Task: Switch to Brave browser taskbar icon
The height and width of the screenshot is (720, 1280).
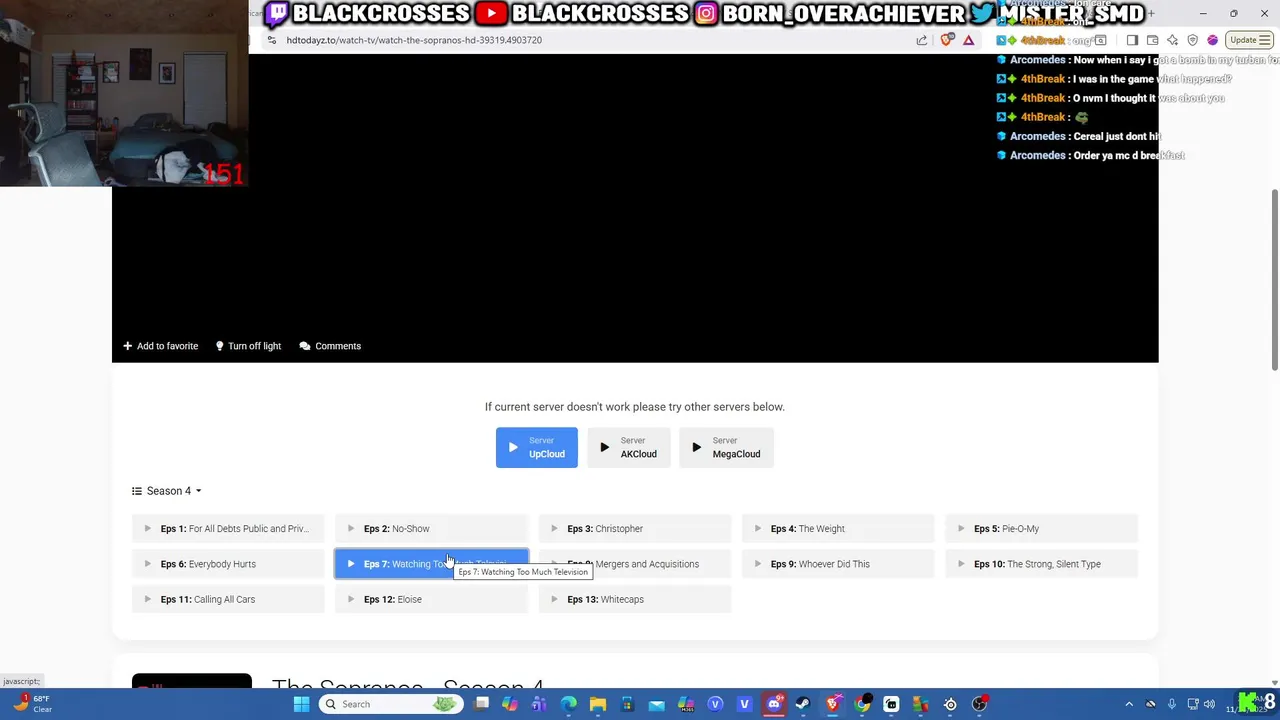Action: pos(832,704)
